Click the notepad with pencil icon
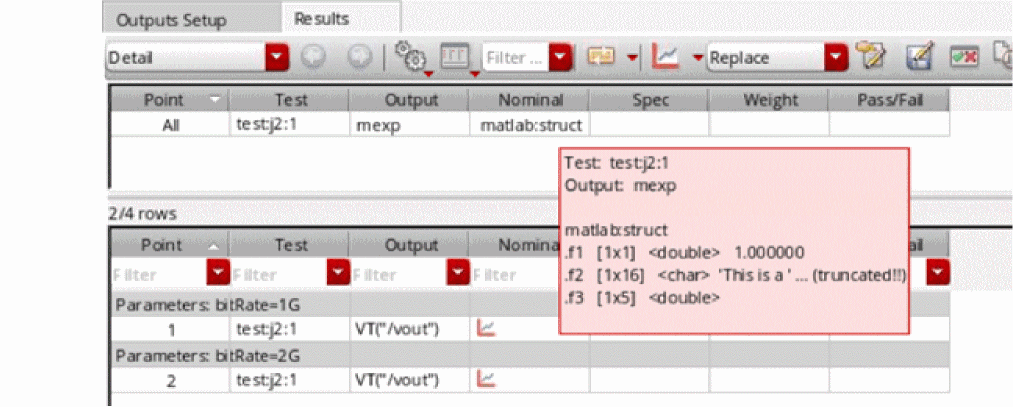 tap(870, 57)
